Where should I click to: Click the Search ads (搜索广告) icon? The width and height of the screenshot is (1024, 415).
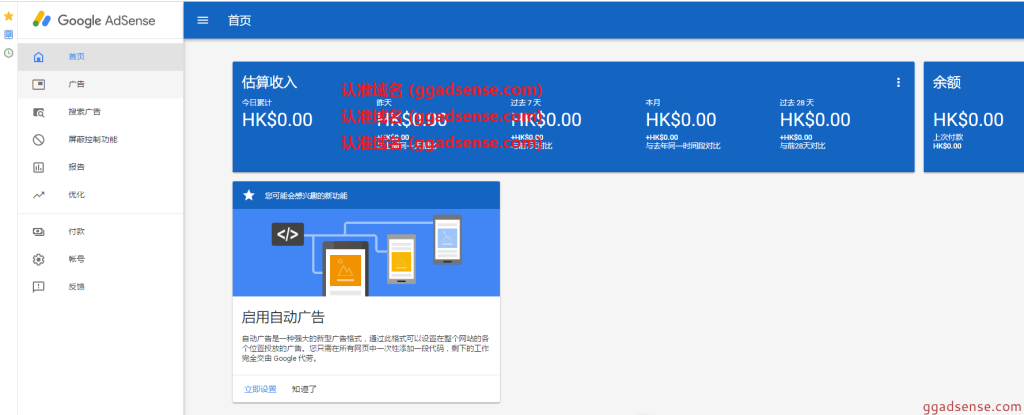pos(39,112)
